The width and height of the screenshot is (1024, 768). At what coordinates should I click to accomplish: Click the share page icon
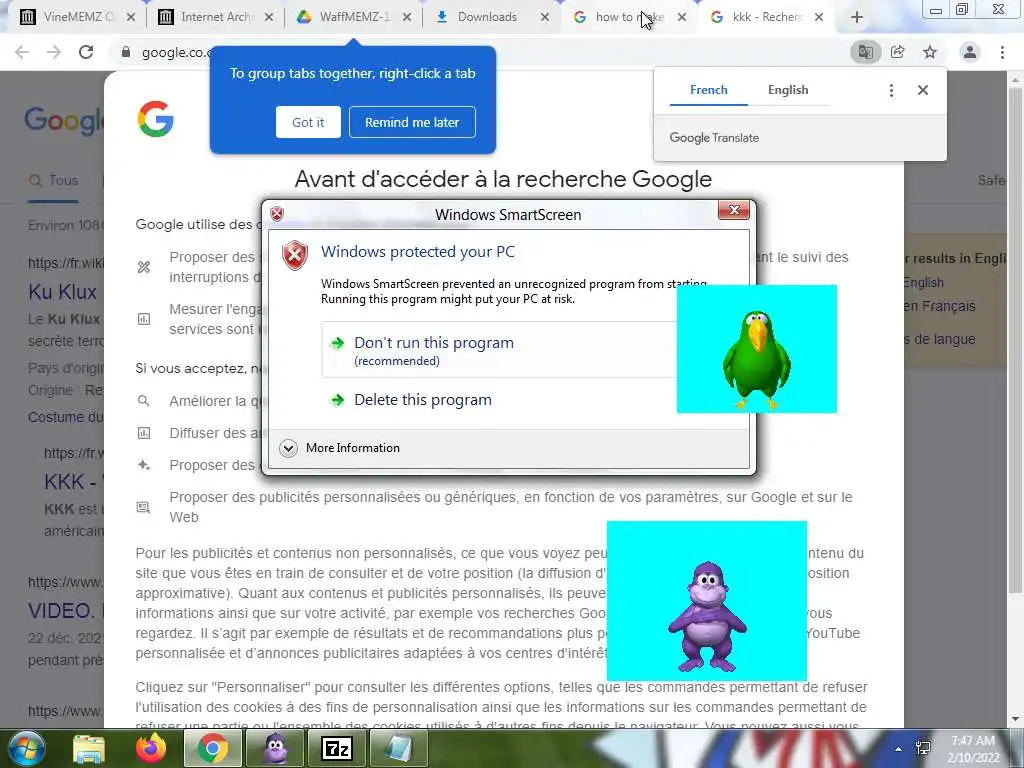click(x=898, y=52)
